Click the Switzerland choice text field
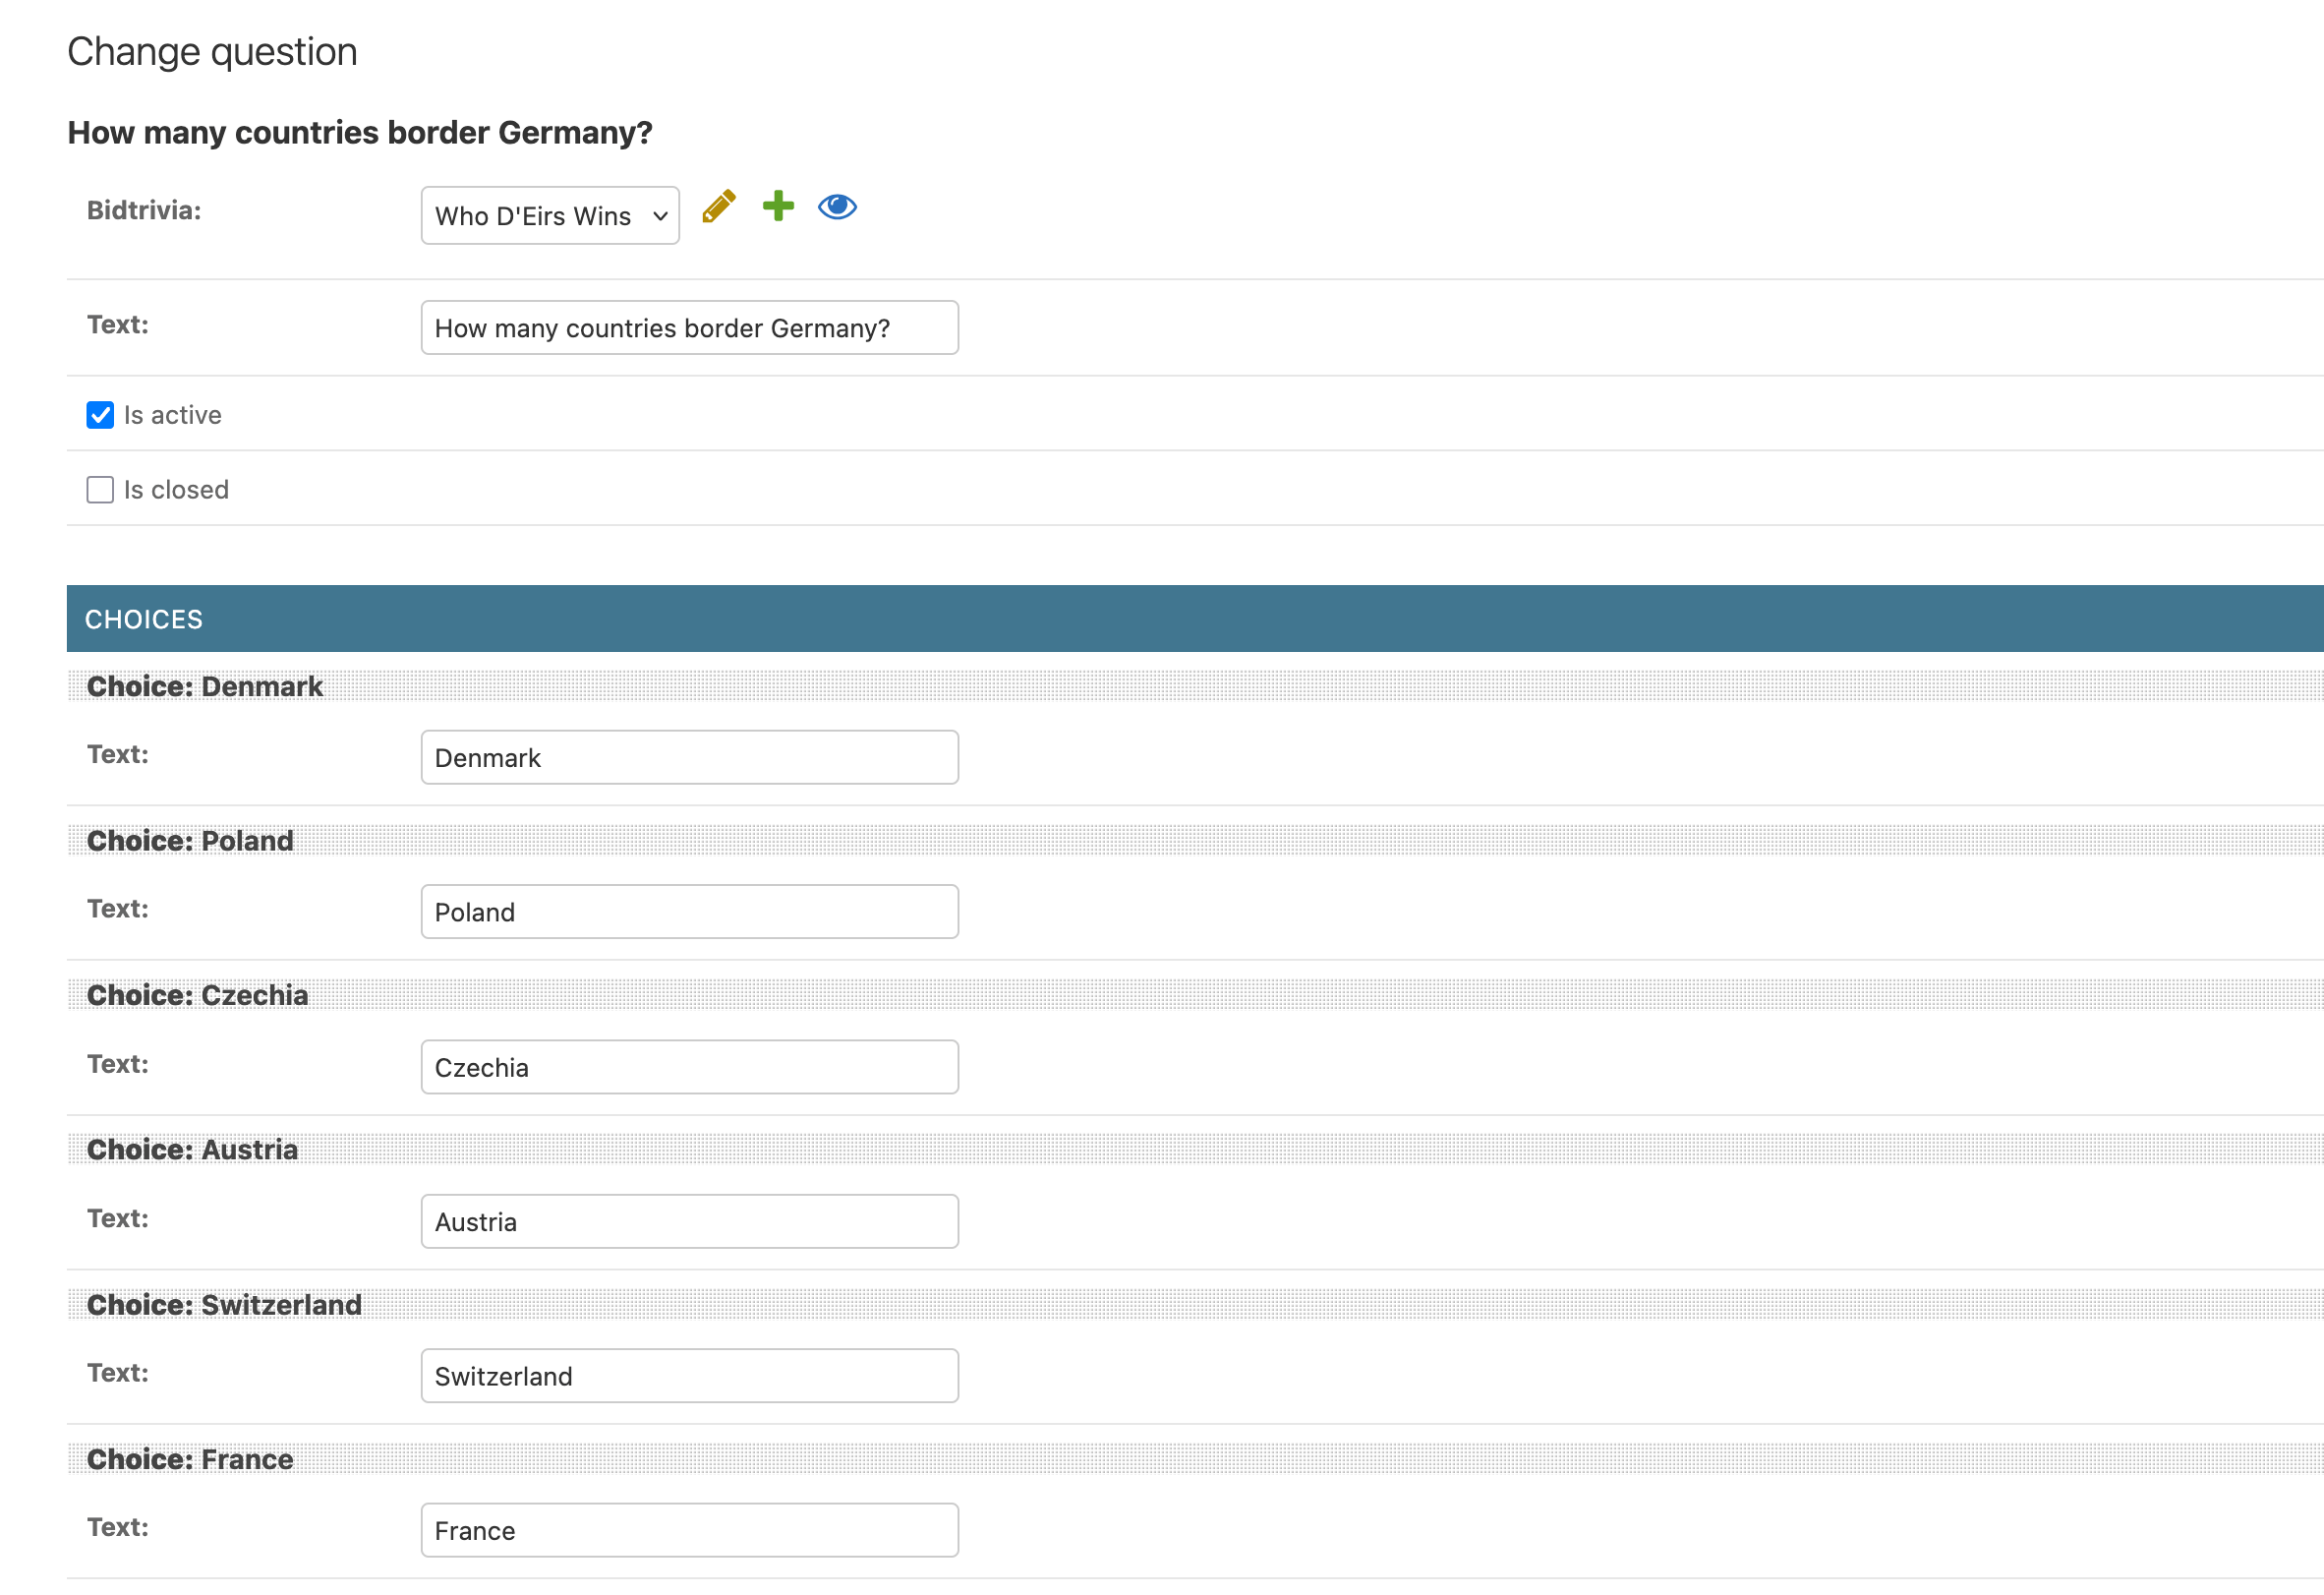Screen dimensions: 2324x1595 pyautogui.click(x=690, y=1376)
